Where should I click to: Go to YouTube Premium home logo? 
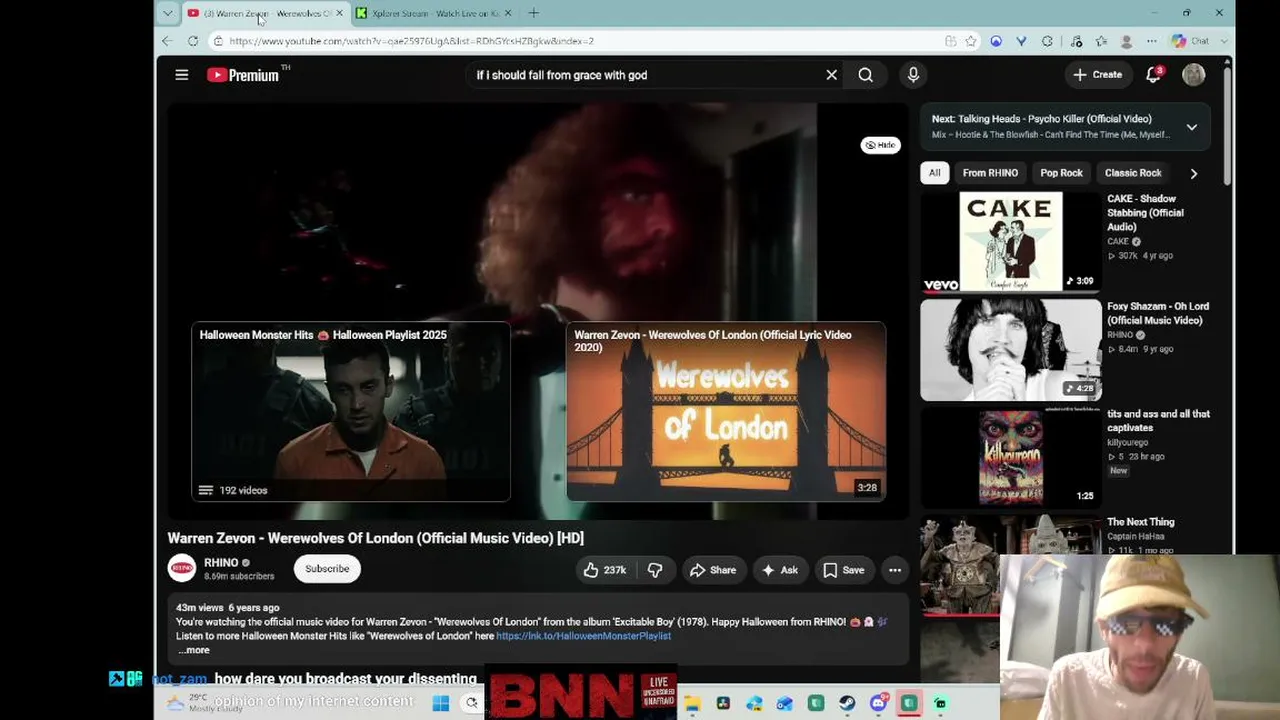pyautogui.click(x=243, y=75)
